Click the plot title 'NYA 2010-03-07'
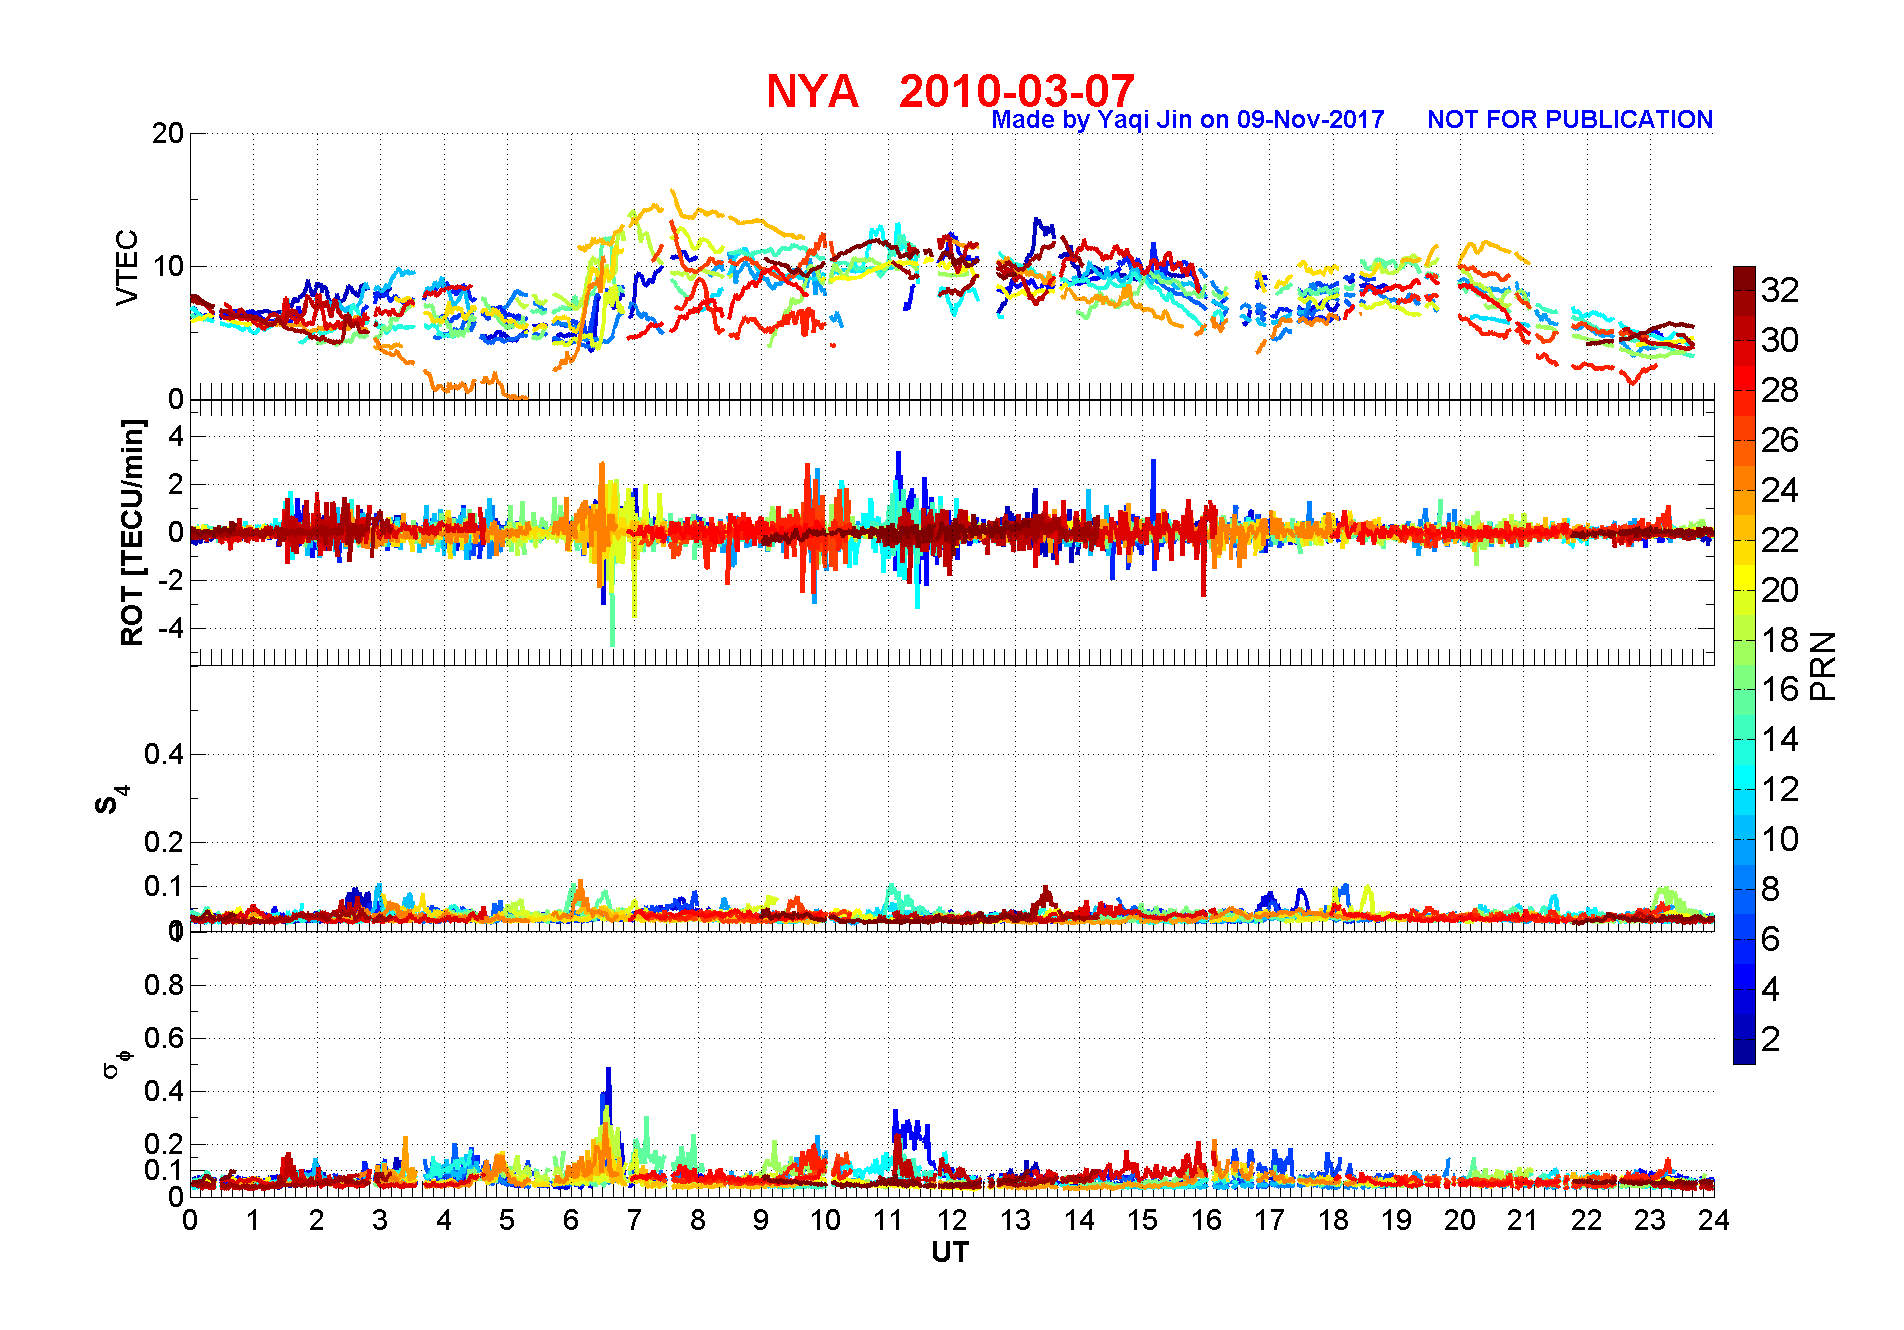 point(950,91)
